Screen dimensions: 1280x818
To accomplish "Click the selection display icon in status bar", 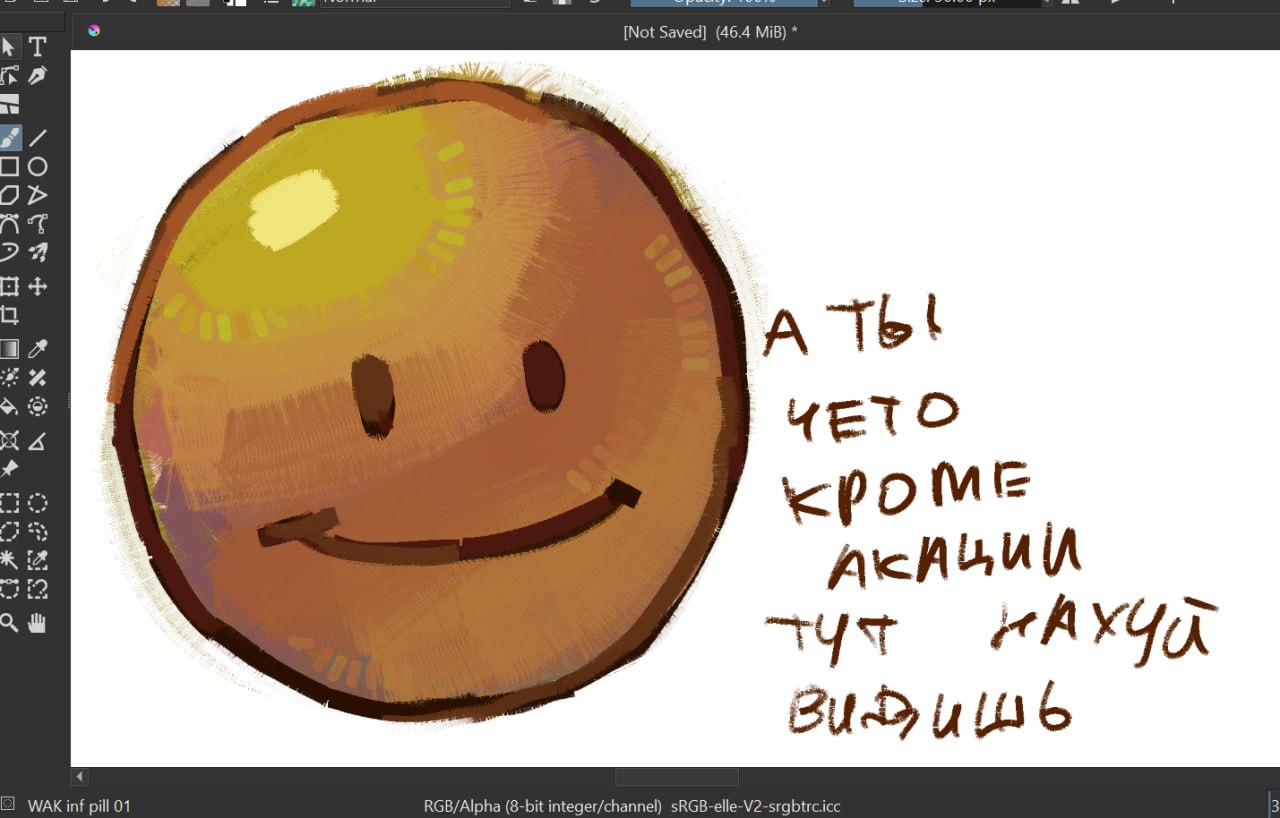I will 8,804.
